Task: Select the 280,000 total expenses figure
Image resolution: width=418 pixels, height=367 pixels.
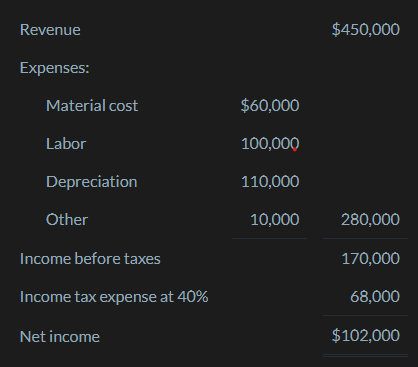Action: pos(370,220)
